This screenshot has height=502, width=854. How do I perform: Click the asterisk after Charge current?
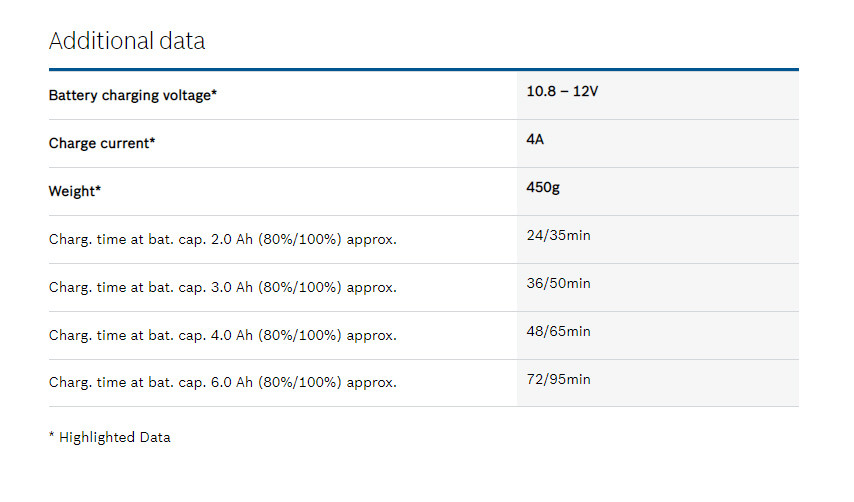pos(152,142)
